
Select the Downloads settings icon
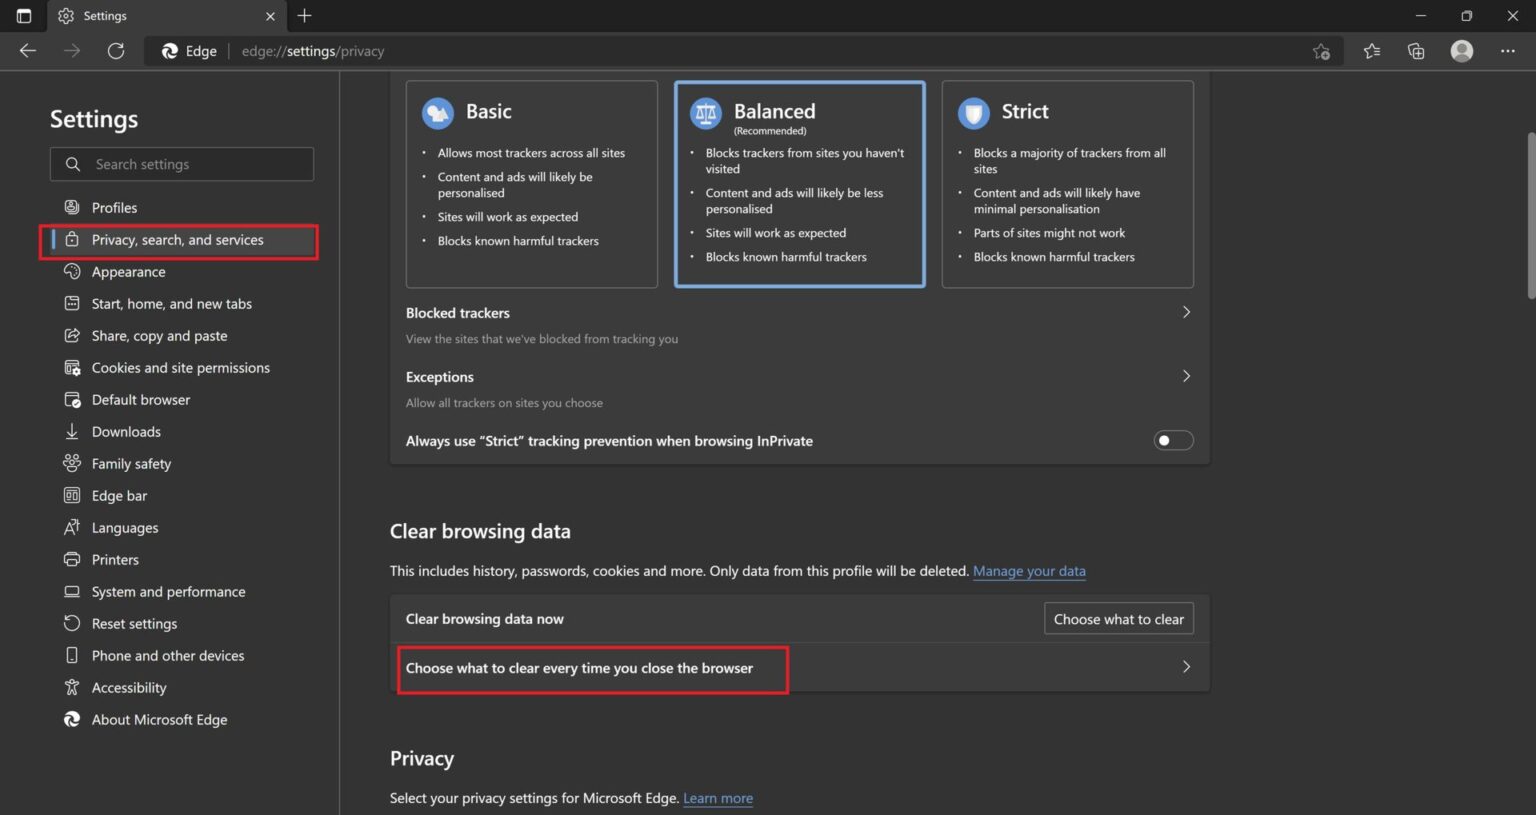tap(72, 431)
